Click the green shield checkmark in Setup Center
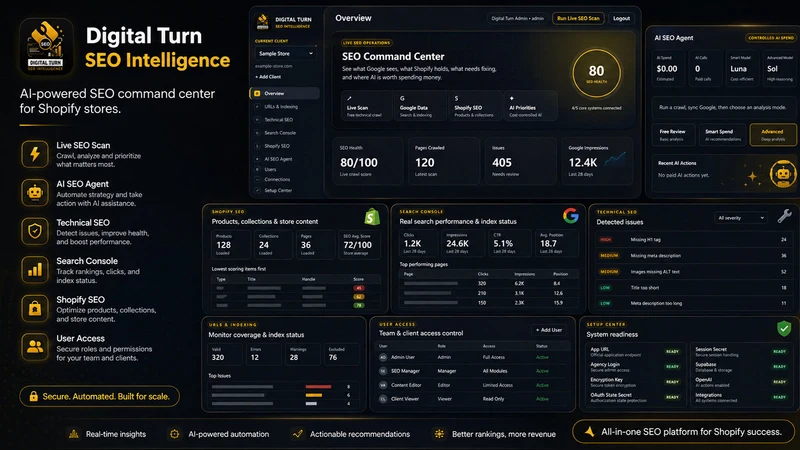 784,328
